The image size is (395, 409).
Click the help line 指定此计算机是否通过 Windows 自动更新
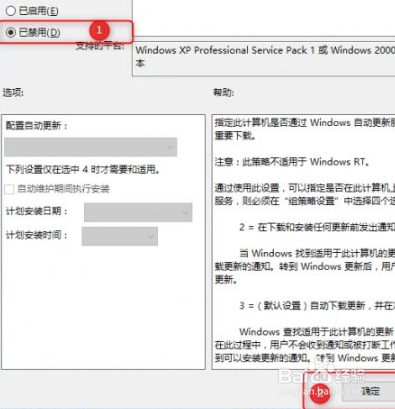tap(305, 123)
